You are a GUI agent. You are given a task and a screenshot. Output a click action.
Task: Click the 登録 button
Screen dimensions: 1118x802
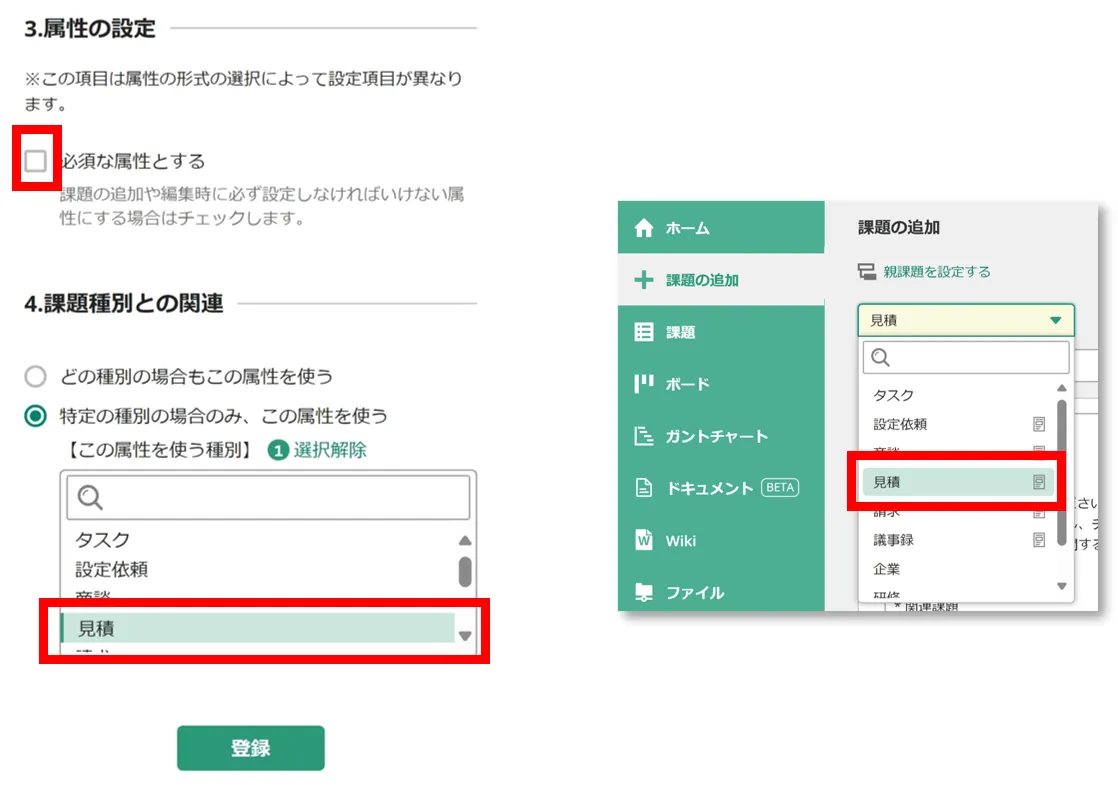[x=250, y=748]
